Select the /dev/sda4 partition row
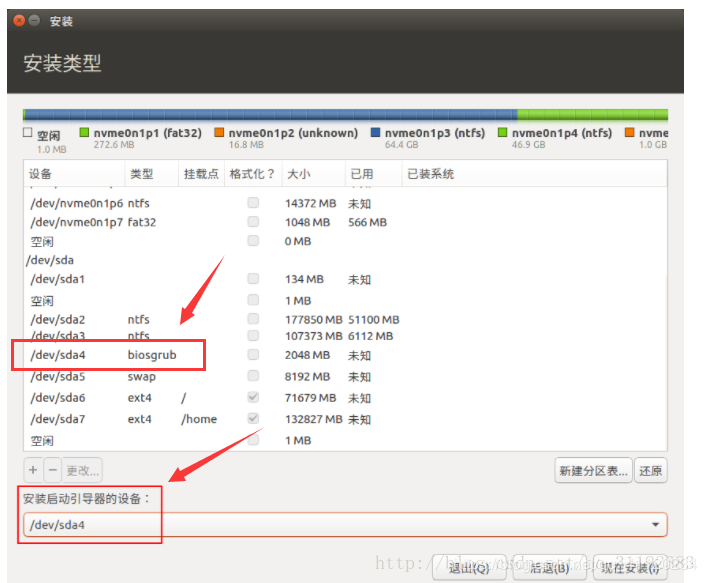707x583 pixels. coord(345,355)
